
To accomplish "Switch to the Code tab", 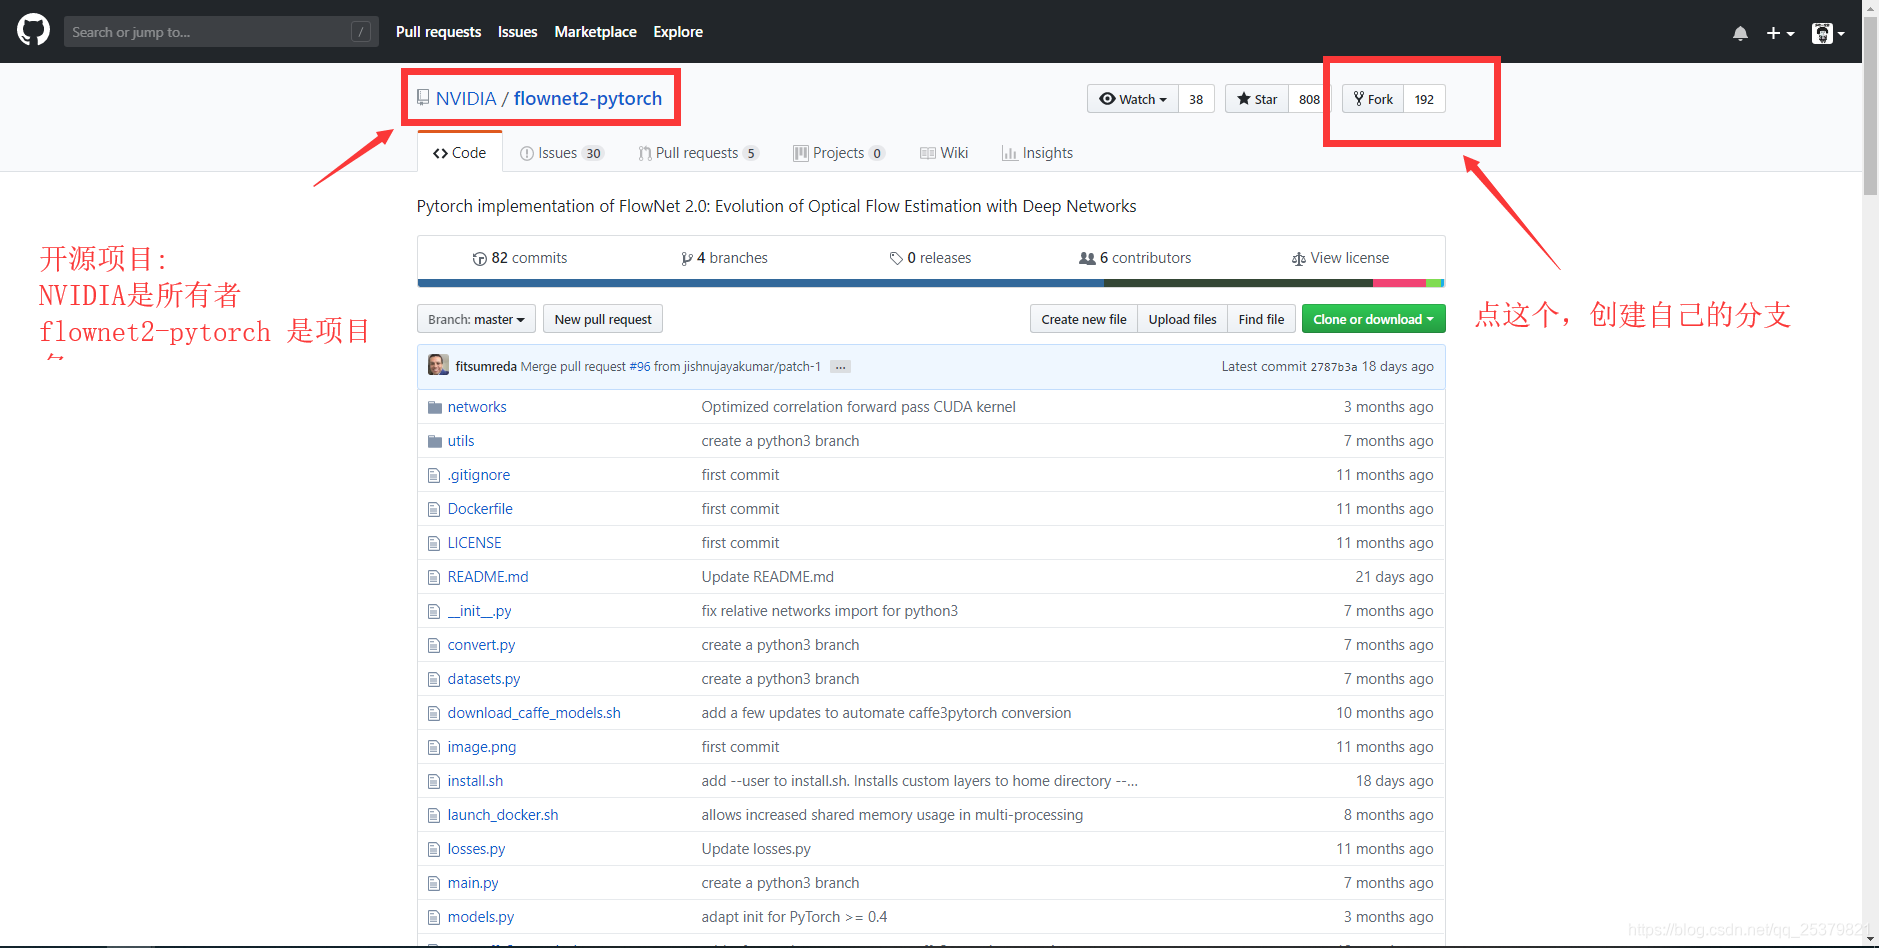I will pyautogui.click(x=459, y=152).
